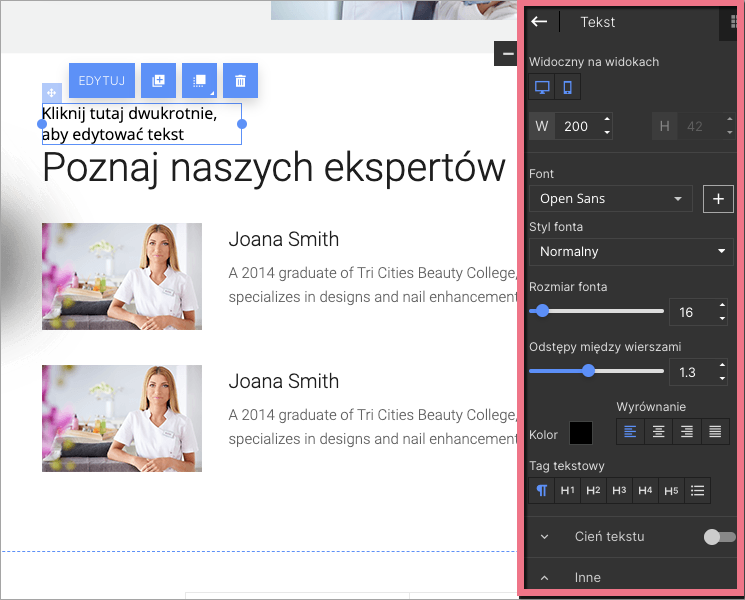Toggle the Cień tekstu switch
The height and width of the screenshot is (600, 745).
tap(718, 537)
